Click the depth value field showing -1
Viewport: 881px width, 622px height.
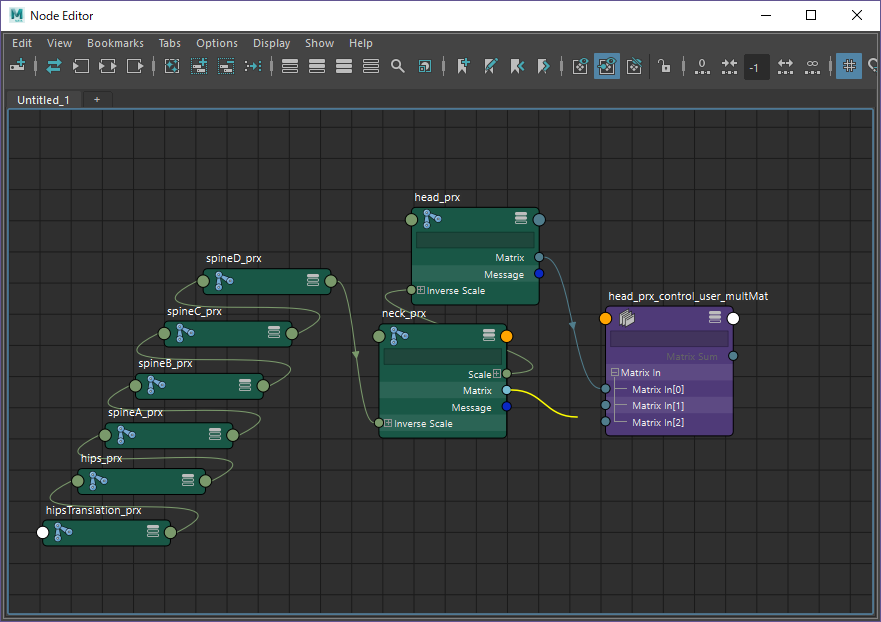pyautogui.click(x=756, y=67)
